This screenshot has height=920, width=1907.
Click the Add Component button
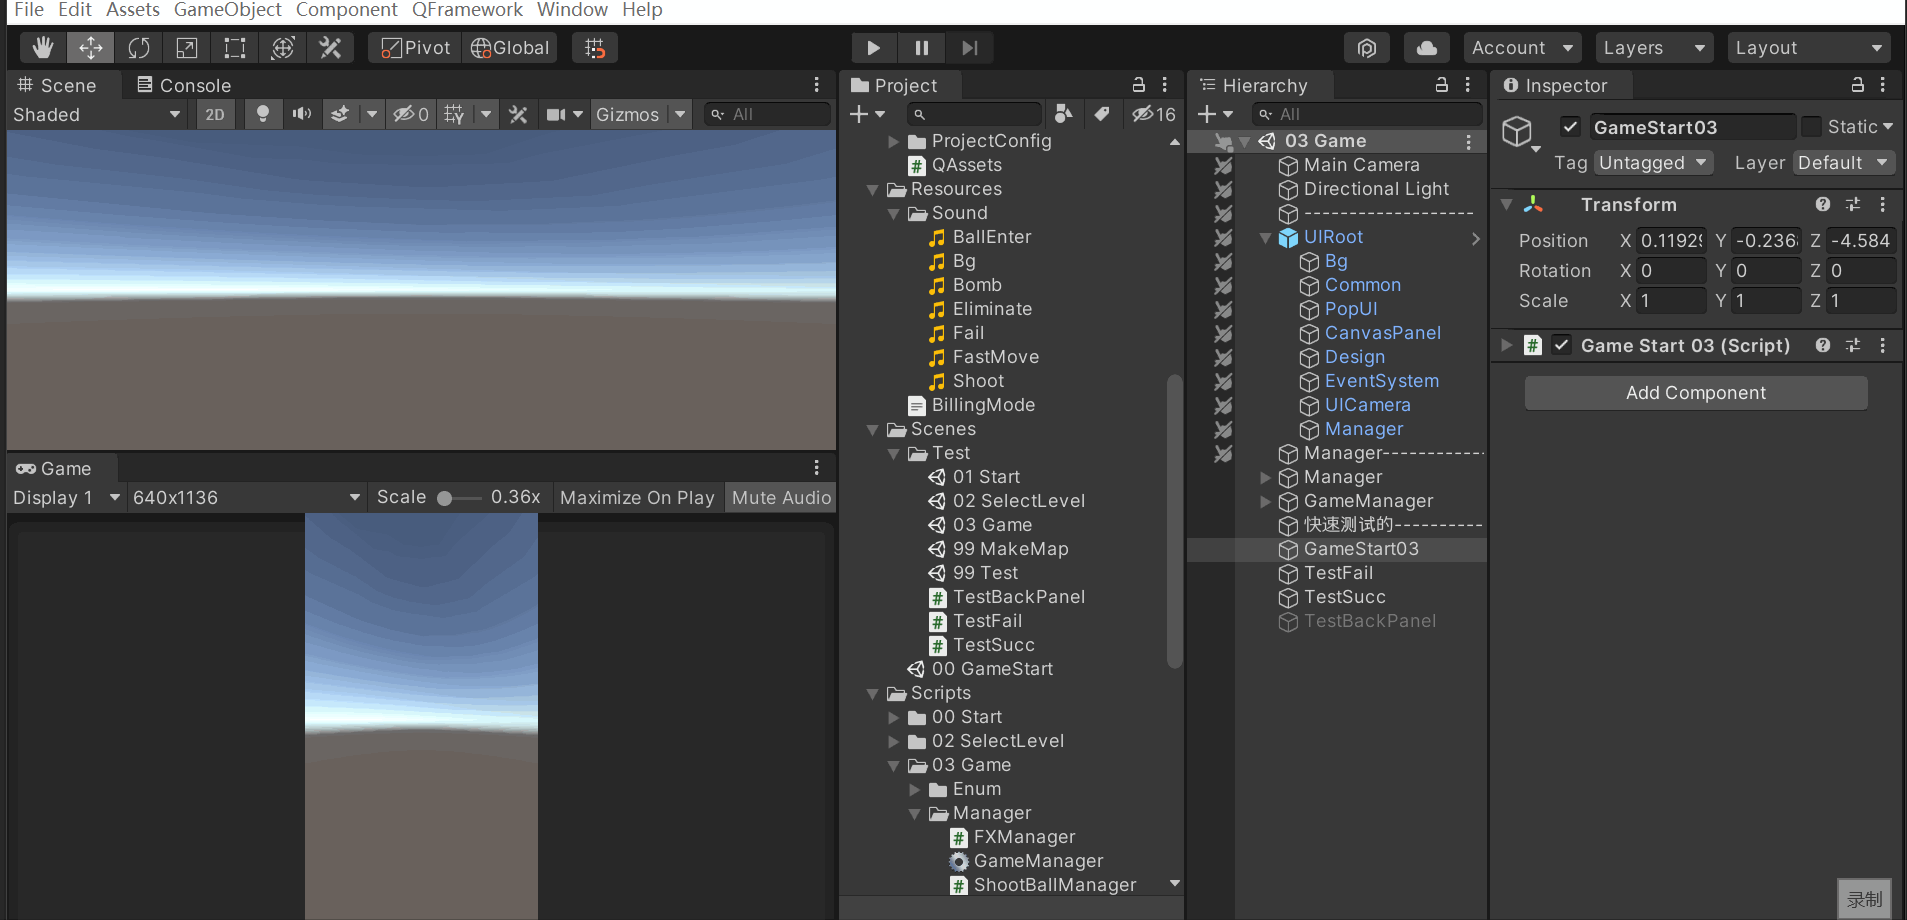pos(1696,393)
